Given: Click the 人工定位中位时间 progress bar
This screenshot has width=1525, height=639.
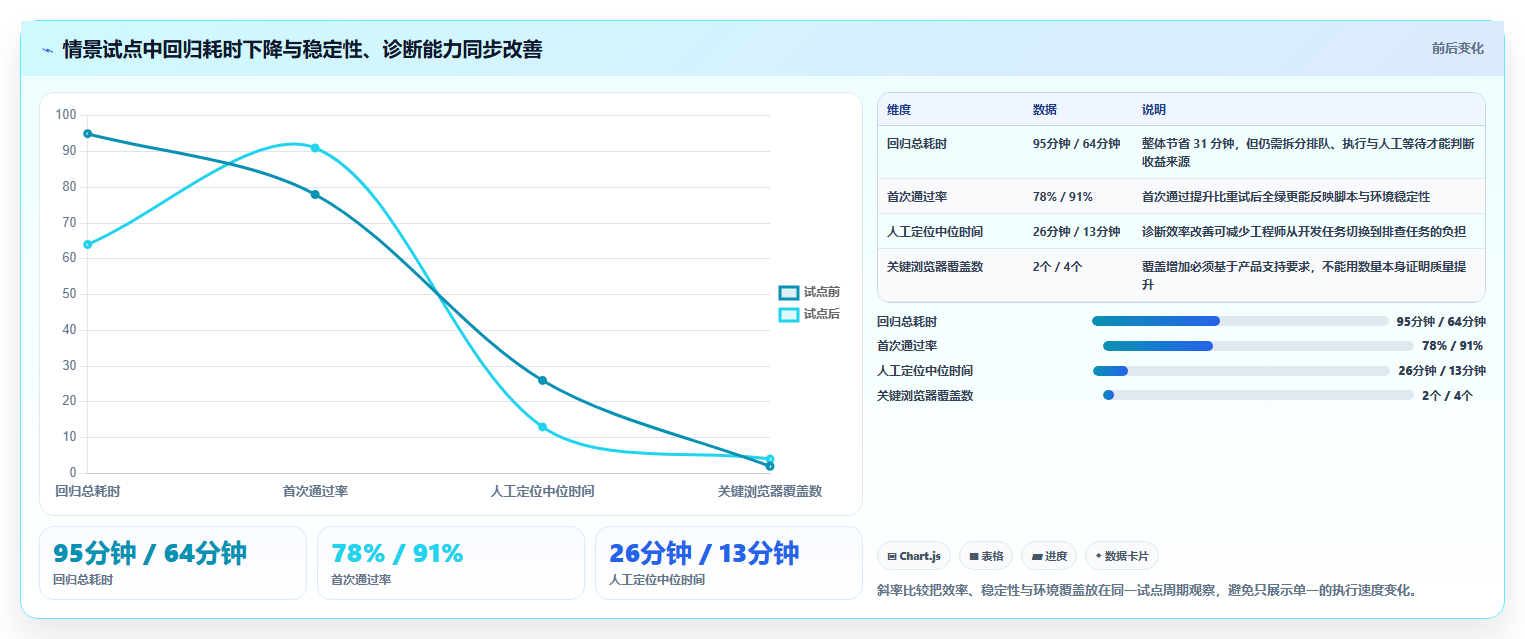Looking at the screenshot, I should tap(1241, 371).
